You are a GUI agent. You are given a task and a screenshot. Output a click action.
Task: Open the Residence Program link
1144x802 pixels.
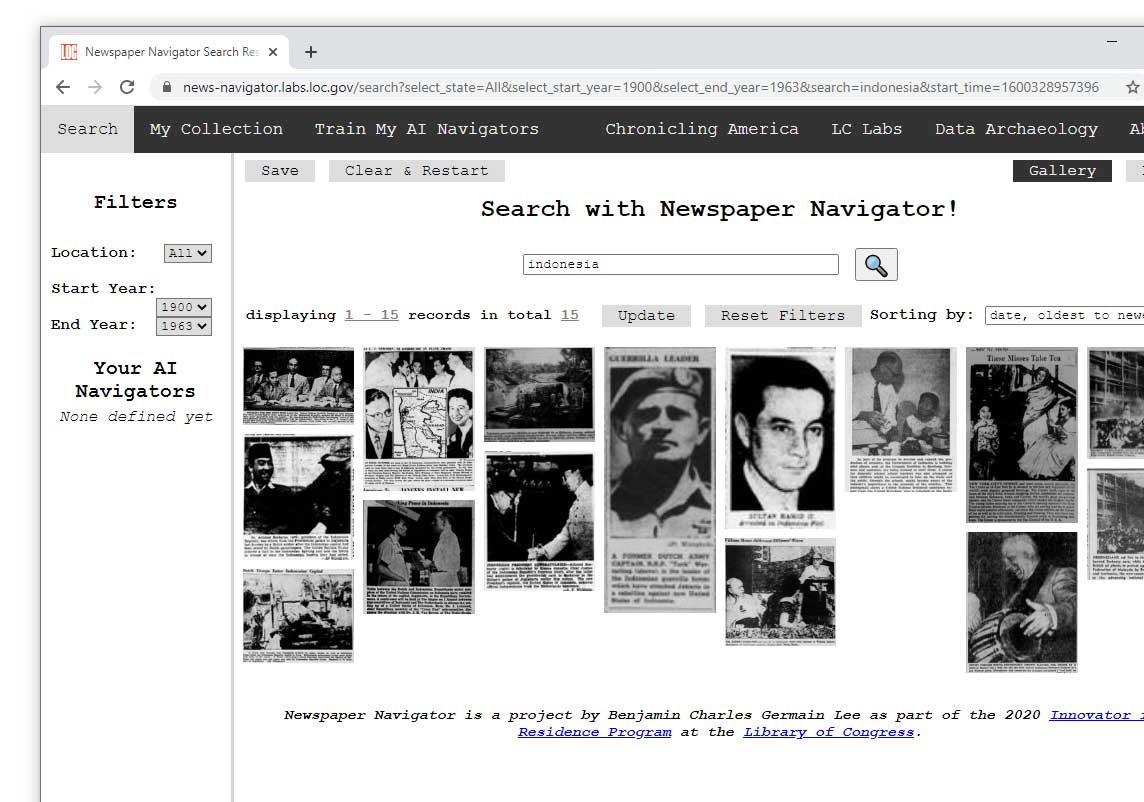click(x=595, y=732)
